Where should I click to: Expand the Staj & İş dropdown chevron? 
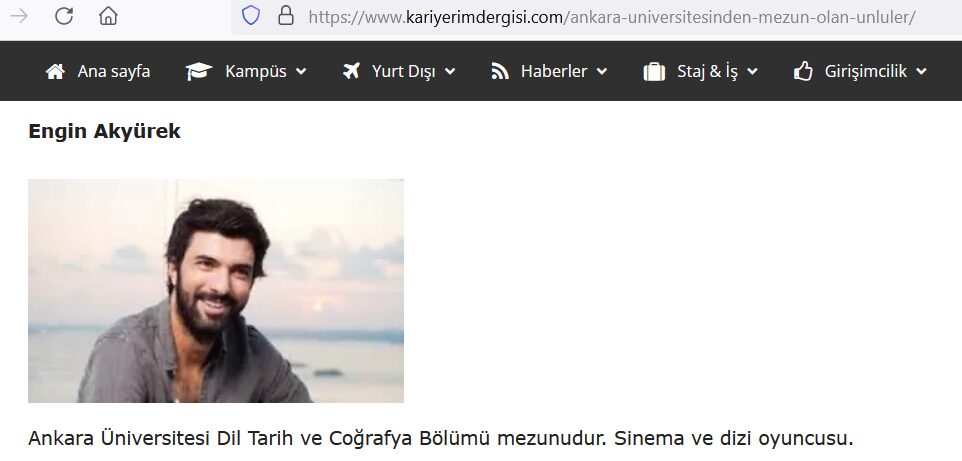(x=752, y=71)
